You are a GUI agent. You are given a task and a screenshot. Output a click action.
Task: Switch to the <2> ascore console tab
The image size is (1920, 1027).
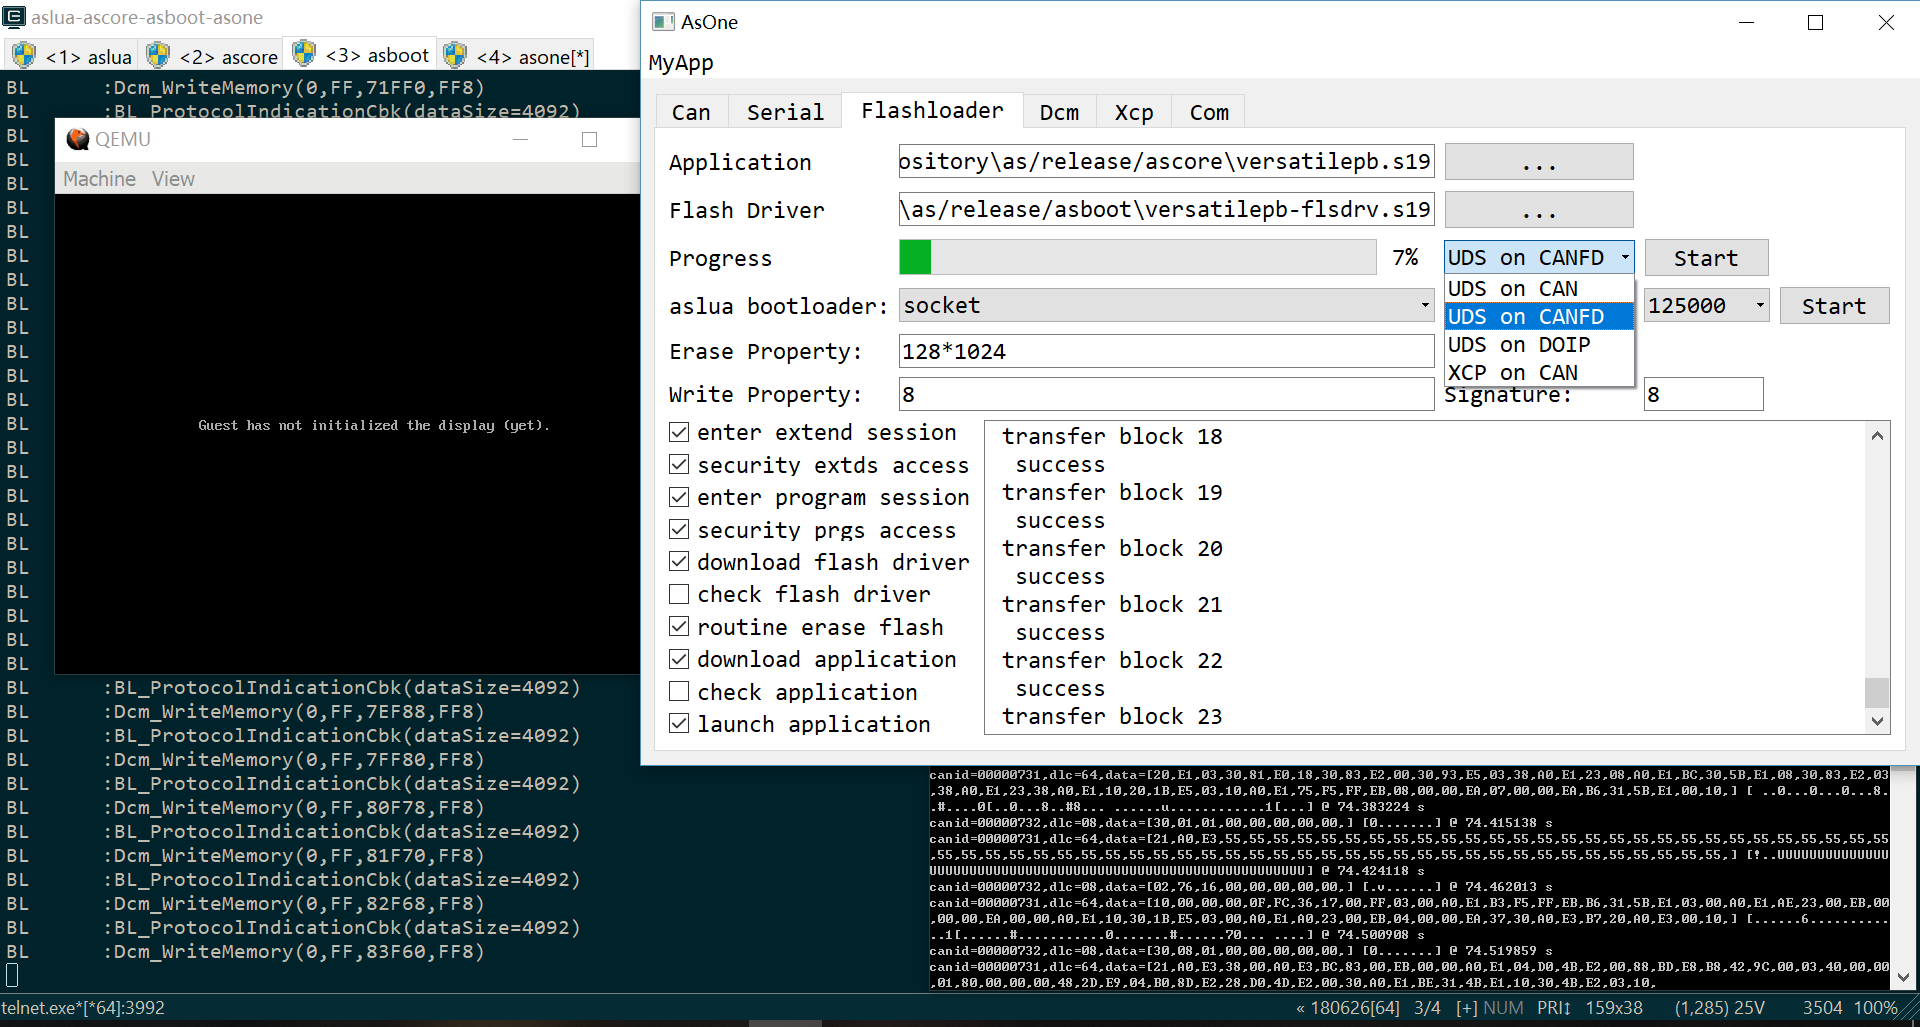212,56
